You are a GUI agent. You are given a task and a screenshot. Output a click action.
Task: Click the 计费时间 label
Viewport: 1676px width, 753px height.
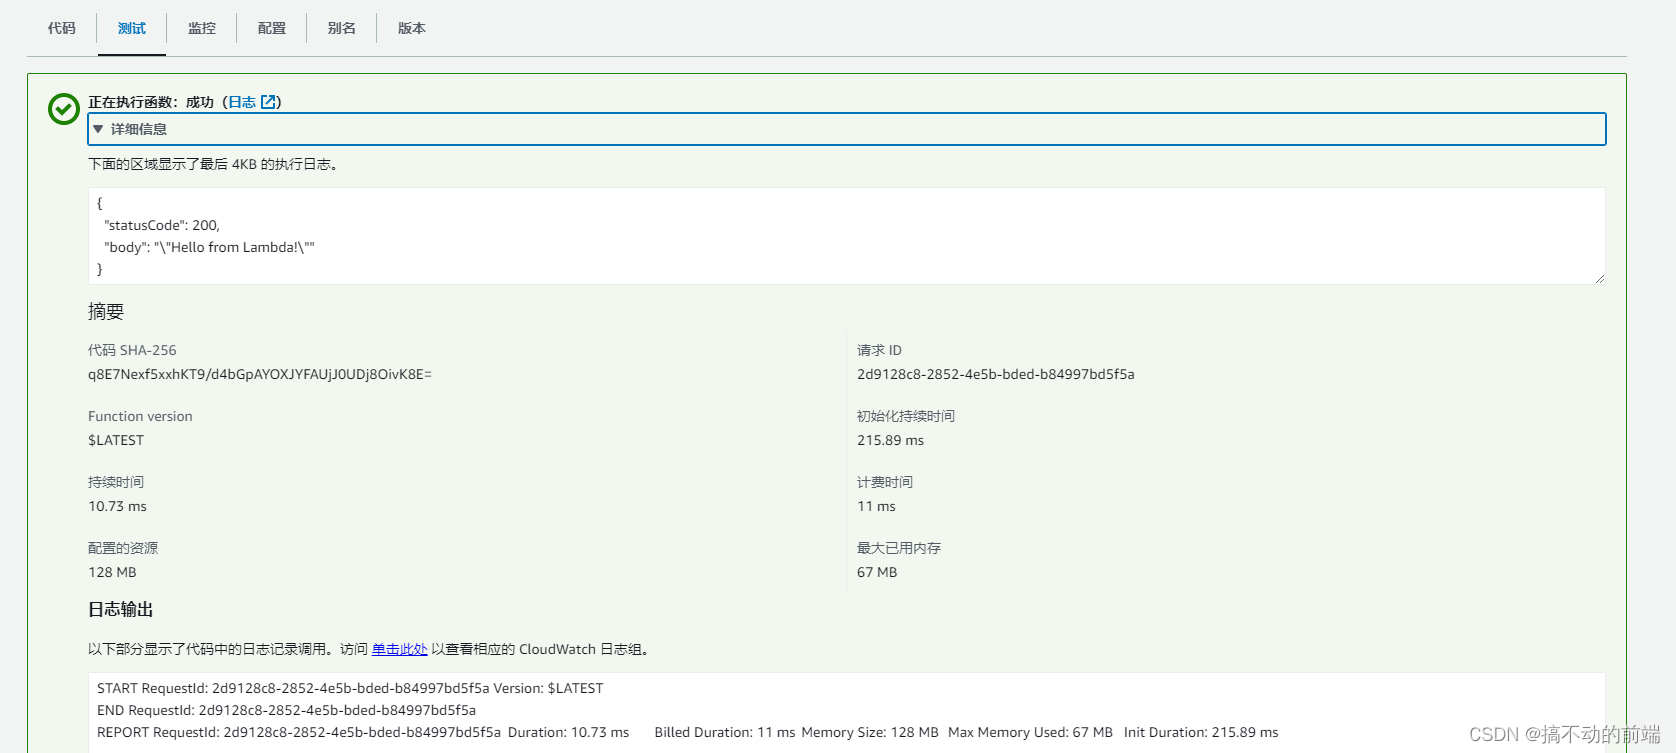(885, 482)
